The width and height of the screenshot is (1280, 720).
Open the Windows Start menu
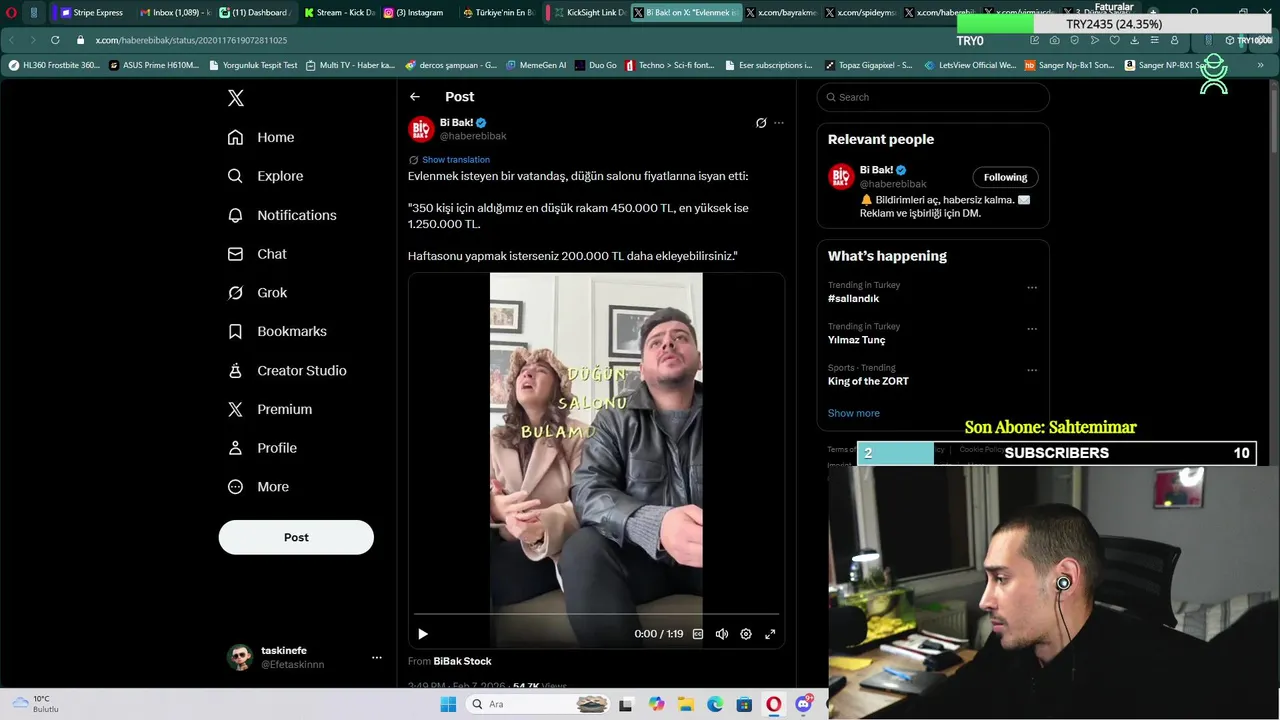pos(448,704)
